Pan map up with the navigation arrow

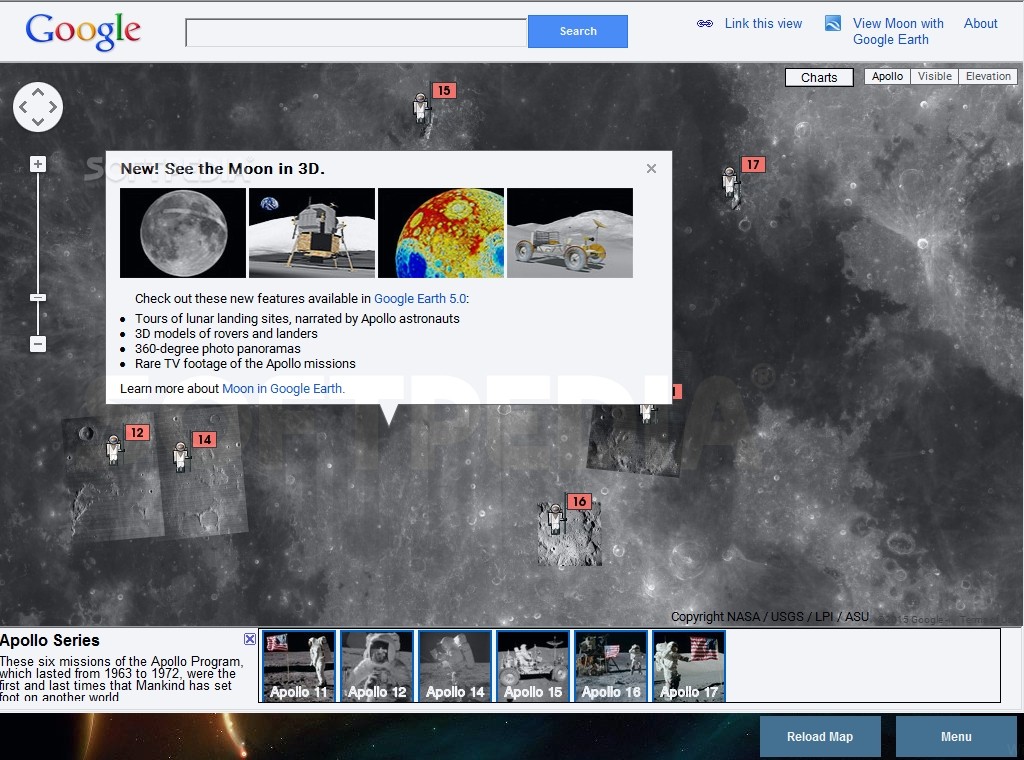tap(38, 92)
